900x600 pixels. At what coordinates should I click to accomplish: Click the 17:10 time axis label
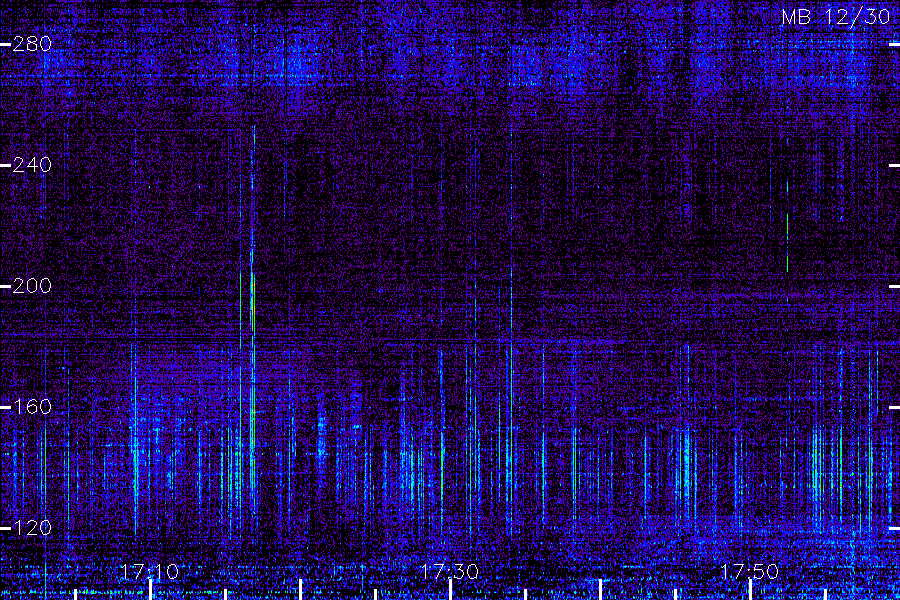pyautogui.click(x=150, y=572)
